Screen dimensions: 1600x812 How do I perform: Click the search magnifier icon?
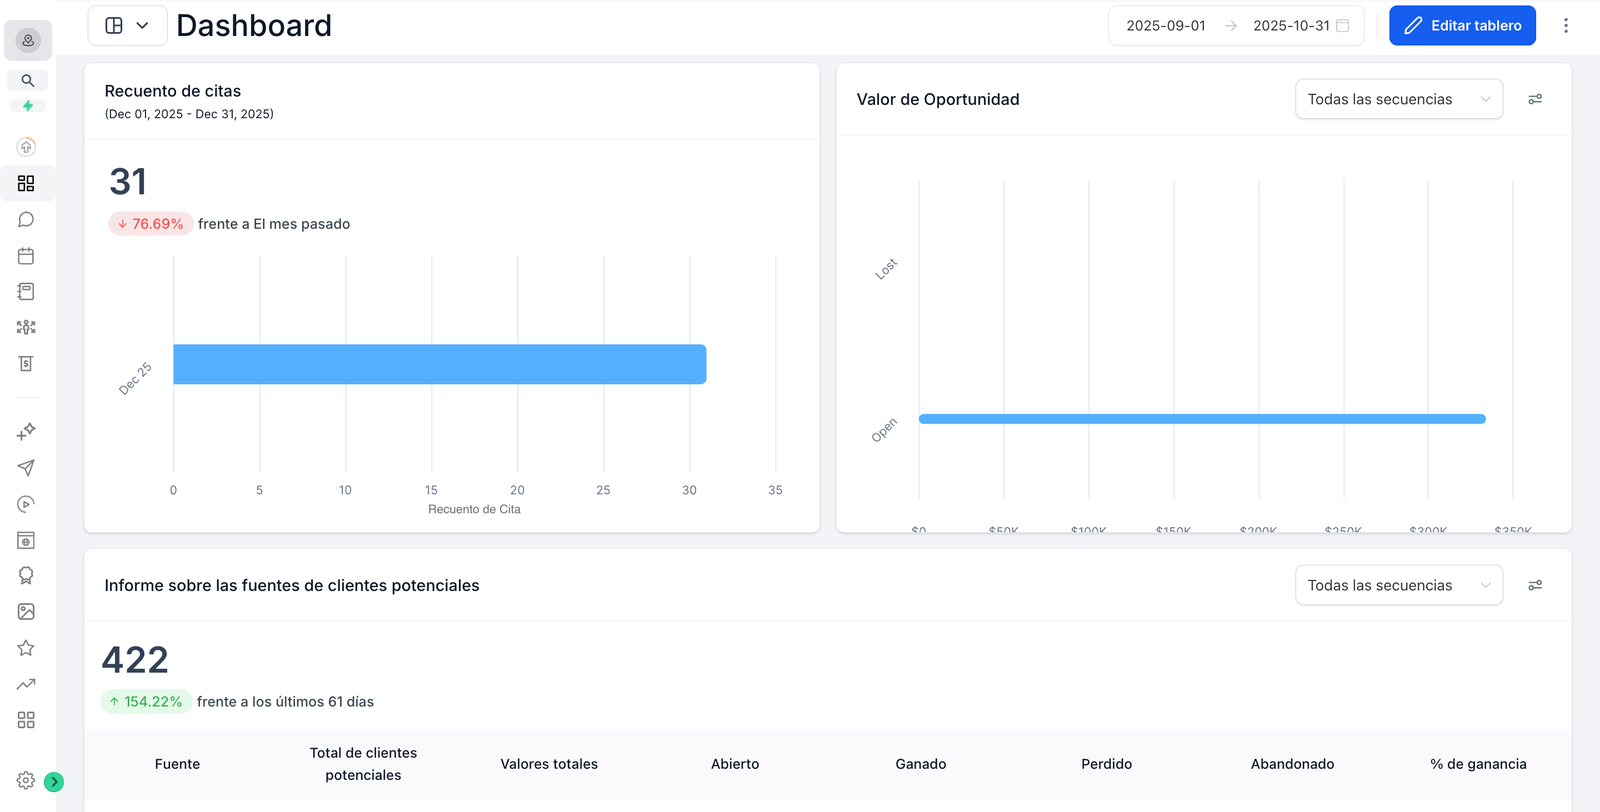coord(28,81)
